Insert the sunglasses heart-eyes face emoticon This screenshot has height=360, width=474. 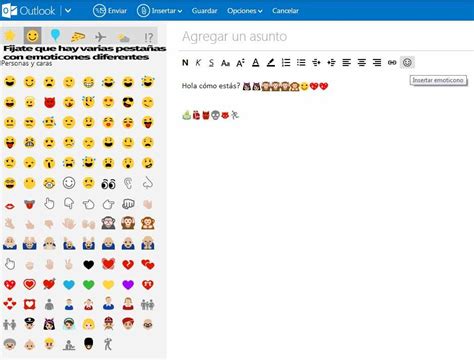coord(128,102)
